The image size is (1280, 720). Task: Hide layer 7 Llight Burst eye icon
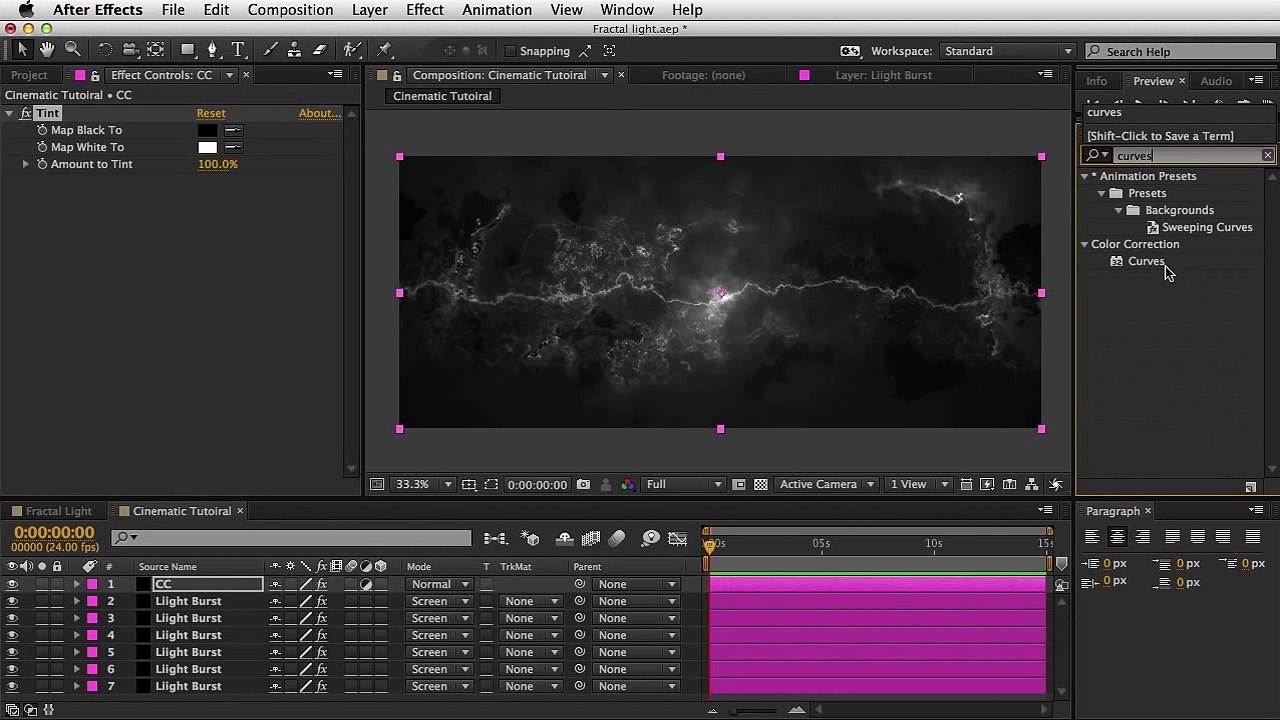(12, 686)
